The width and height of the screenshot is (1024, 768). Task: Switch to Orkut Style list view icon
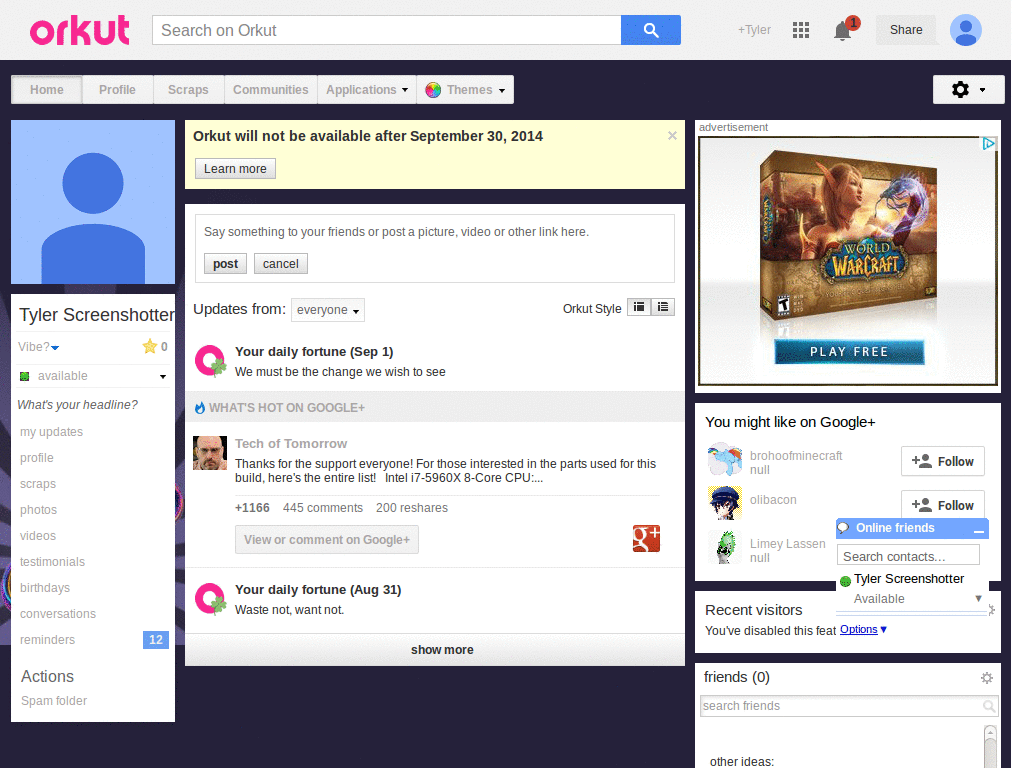point(663,307)
